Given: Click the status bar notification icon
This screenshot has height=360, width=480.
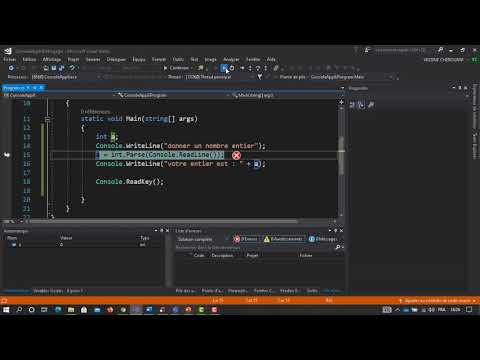Looking at the screenshot, I should [x=4, y=300].
